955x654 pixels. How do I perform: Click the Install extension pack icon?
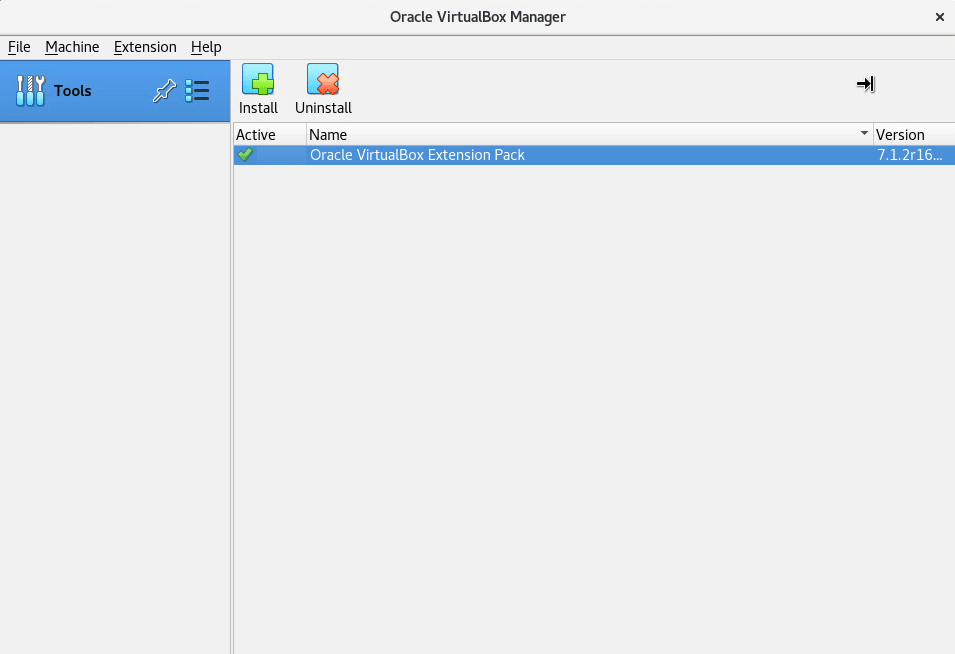pyautogui.click(x=258, y=80)
